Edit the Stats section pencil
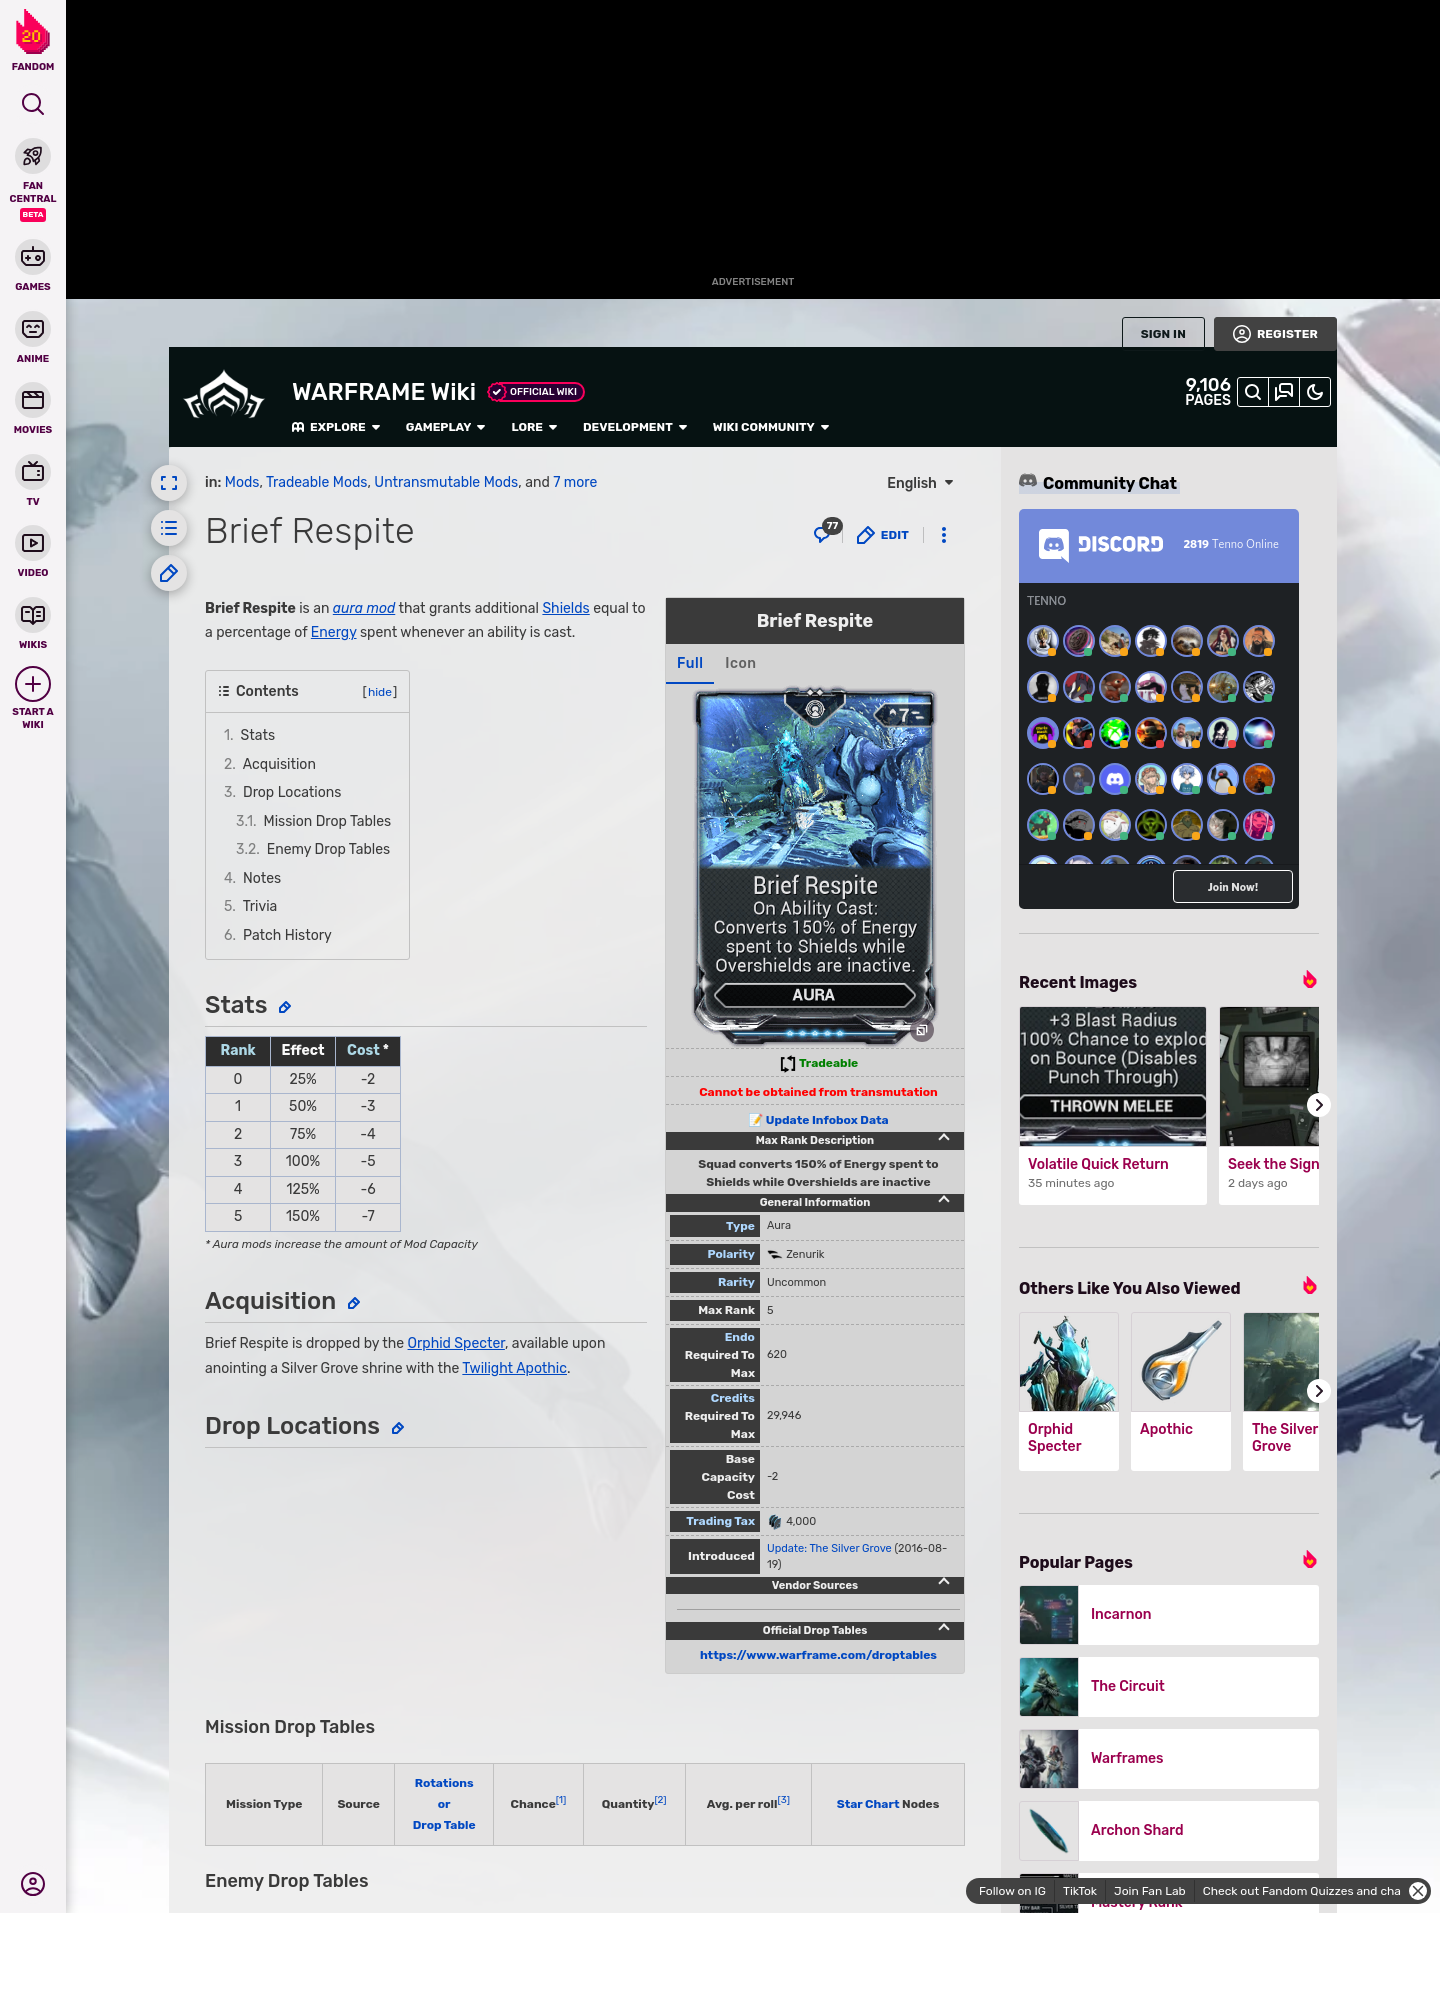 coord(285,1008)
